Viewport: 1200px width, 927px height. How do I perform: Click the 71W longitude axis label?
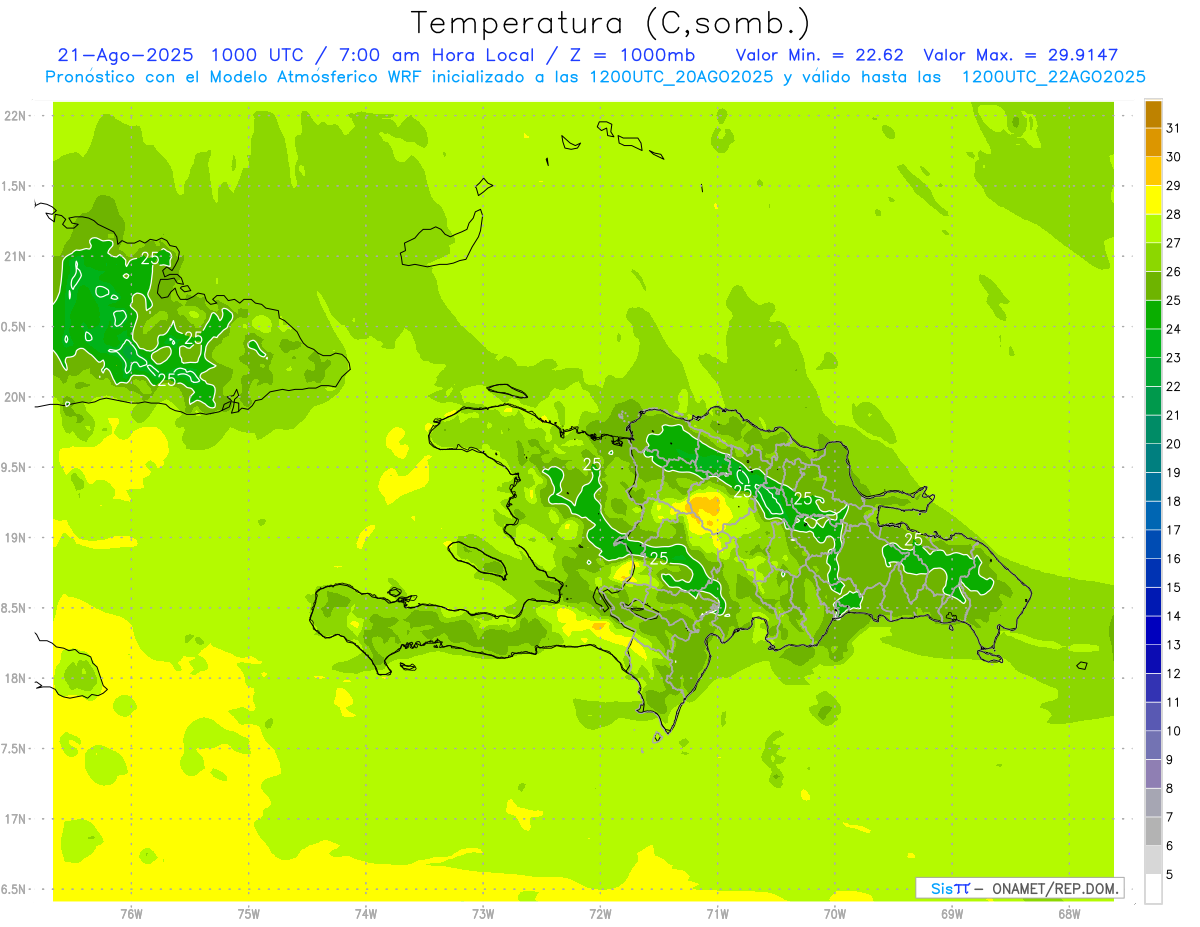coord(717,913)
